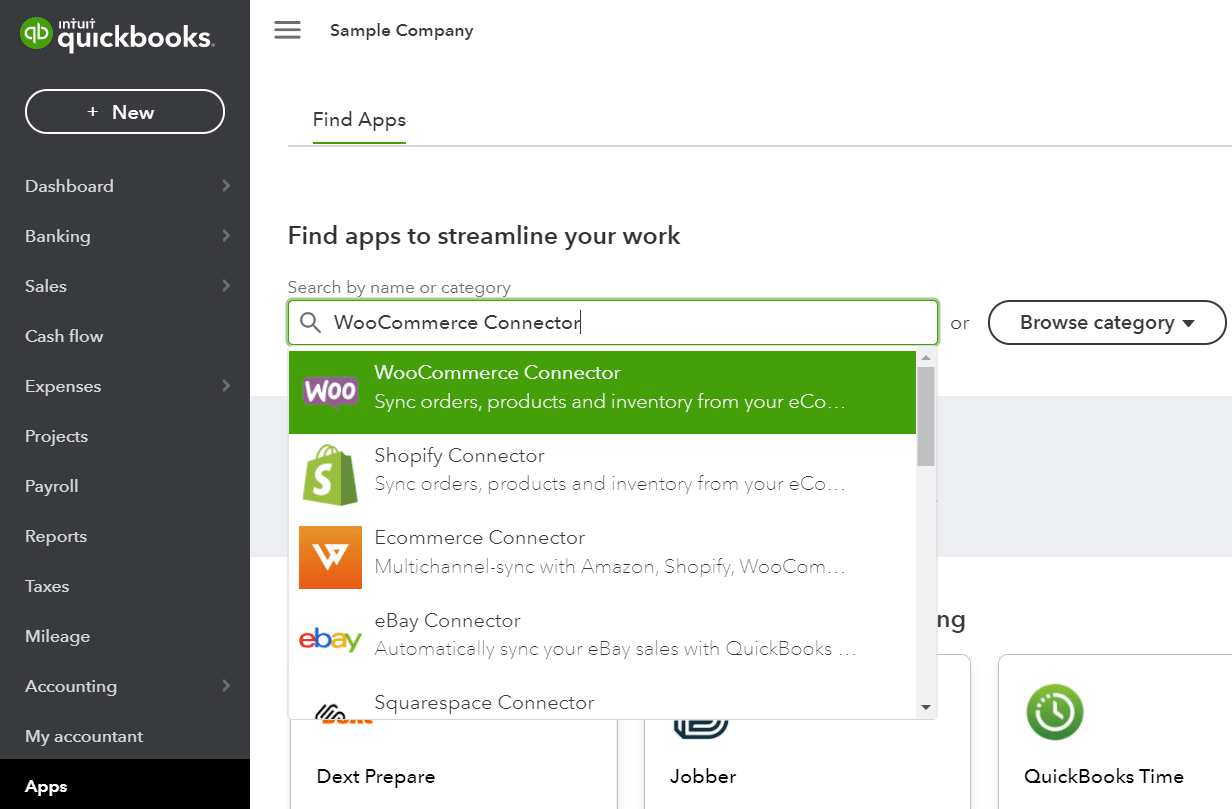1232x809 pixels.
Task: Click the QuickBooks Time clock icon
Action: tap(1055, 712)
